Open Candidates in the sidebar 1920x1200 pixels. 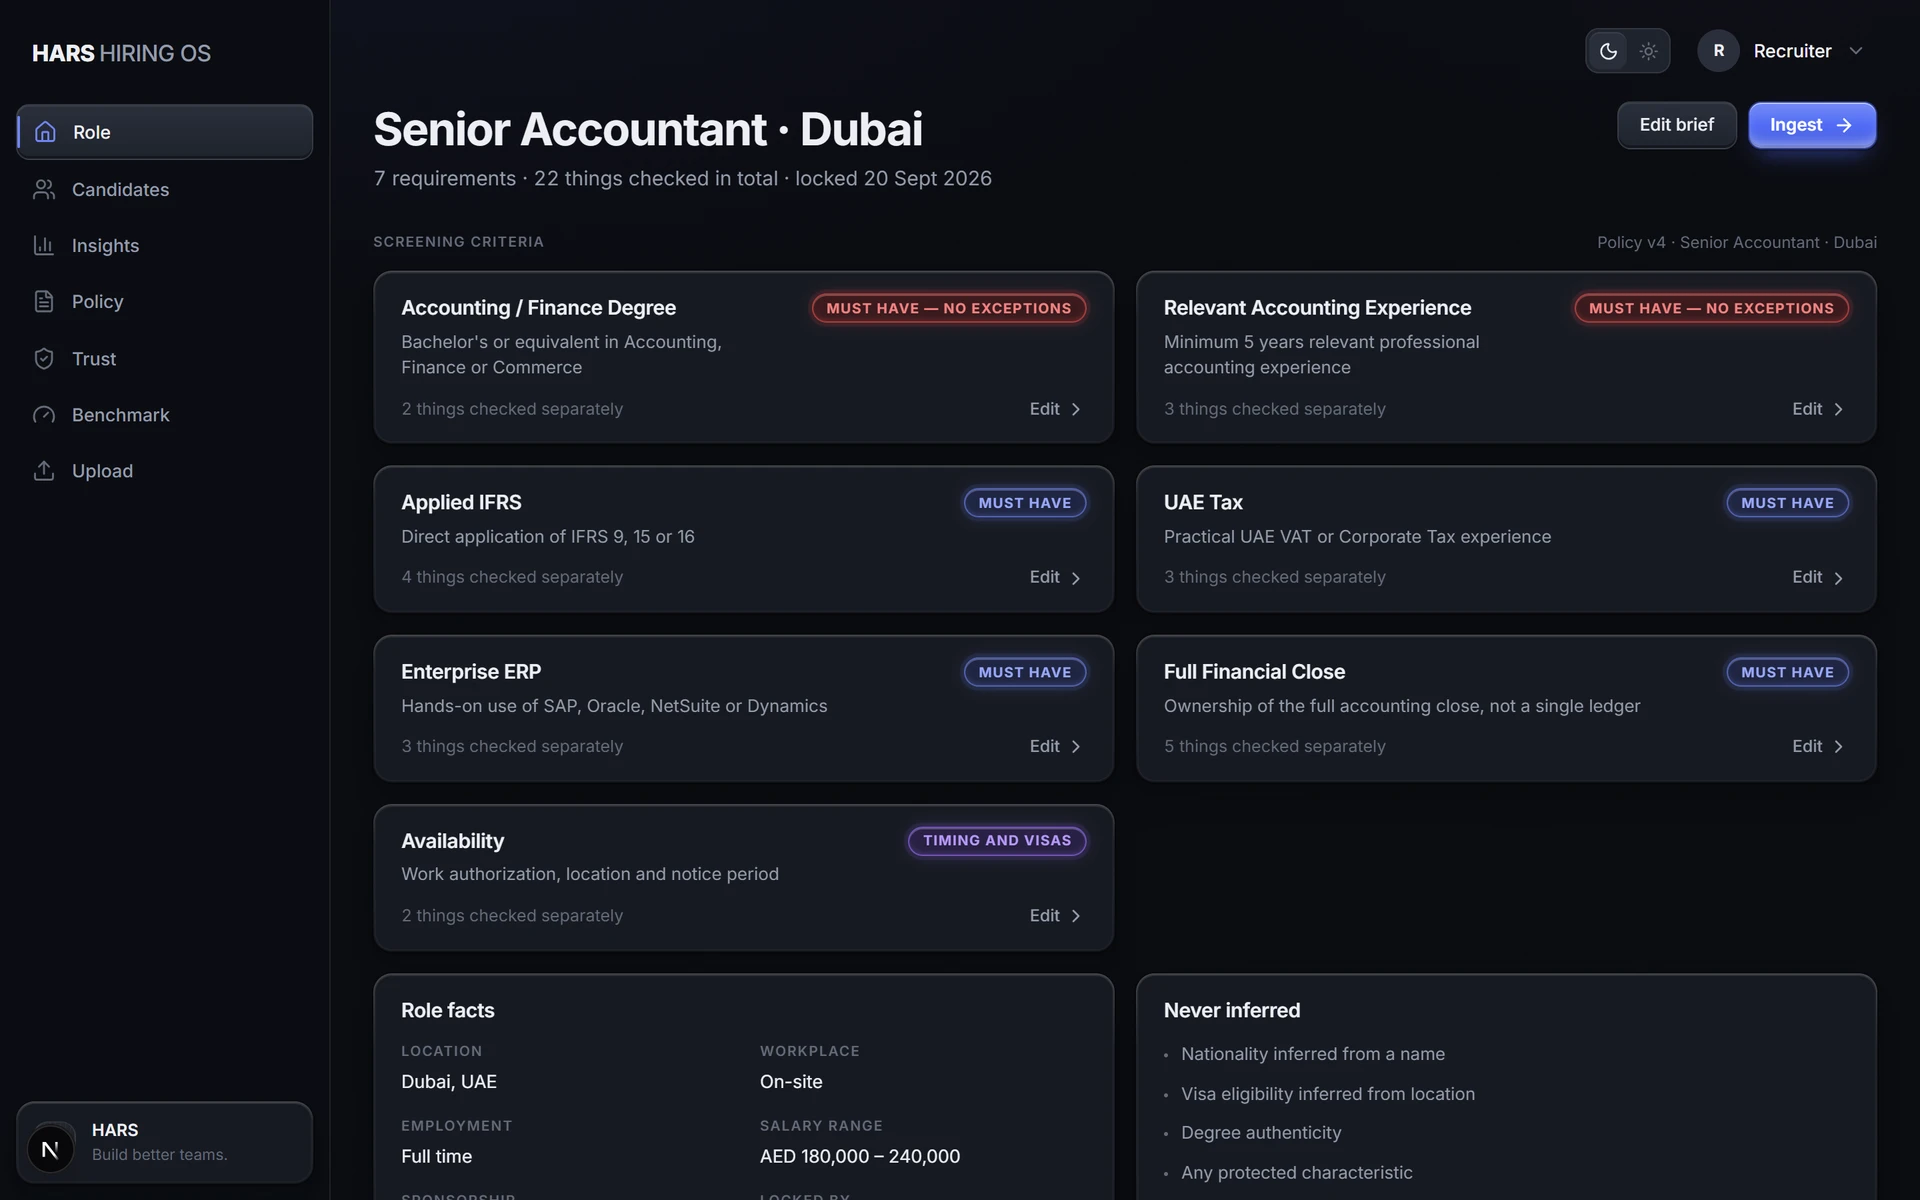pyautogui.click(x=164, y=189)
